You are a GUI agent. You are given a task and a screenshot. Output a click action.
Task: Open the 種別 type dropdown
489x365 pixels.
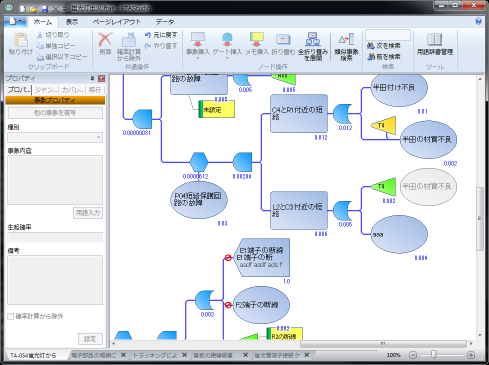55,137
